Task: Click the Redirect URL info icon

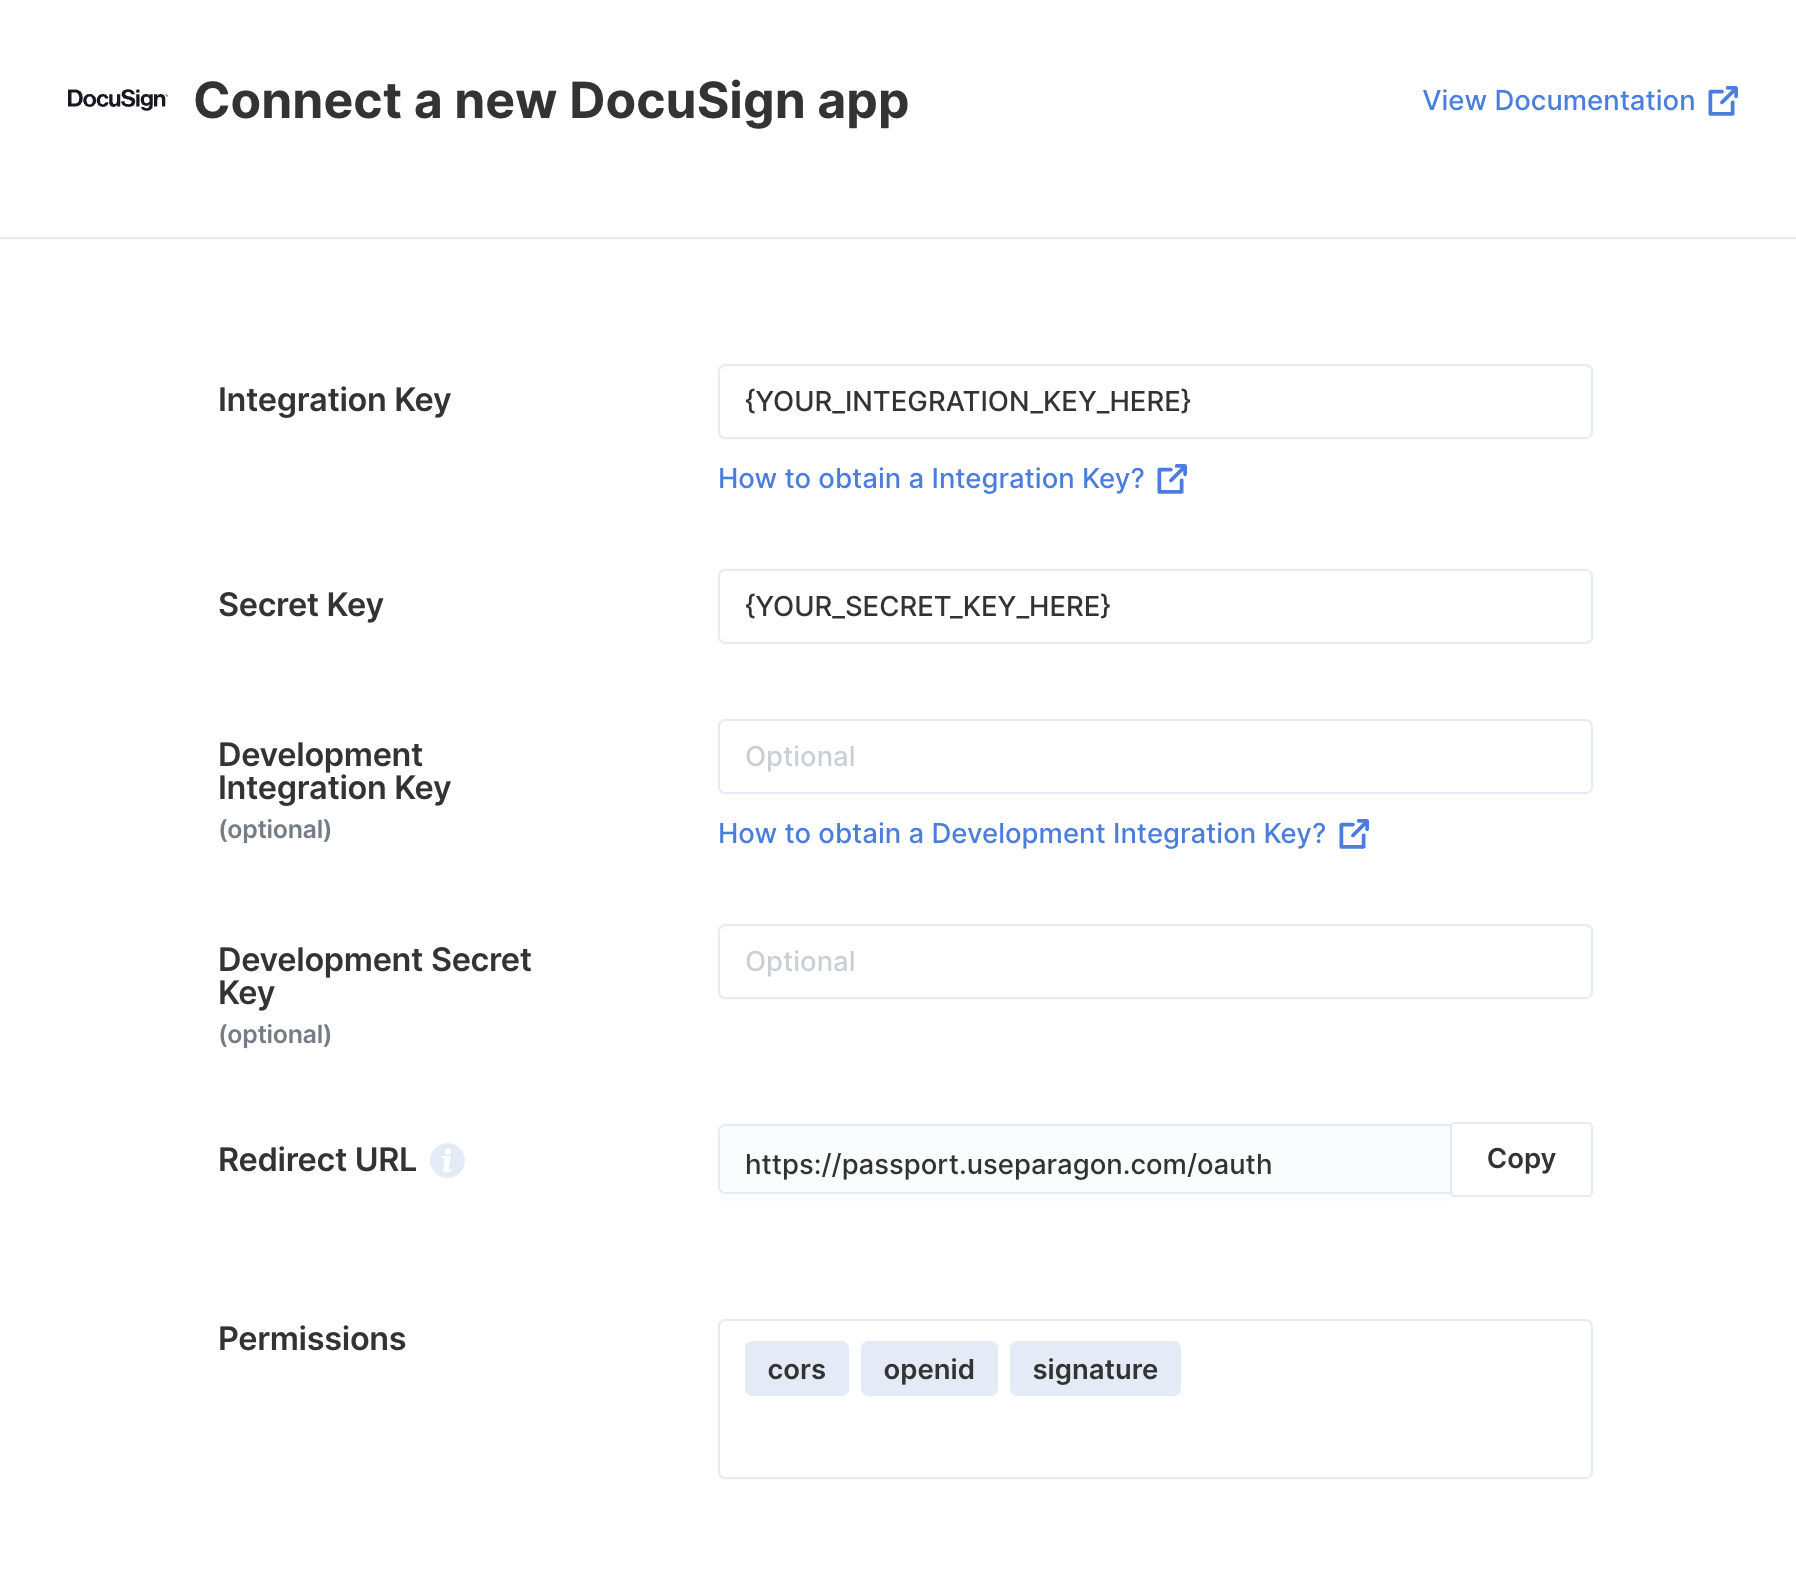Action: click(447, 1160)
